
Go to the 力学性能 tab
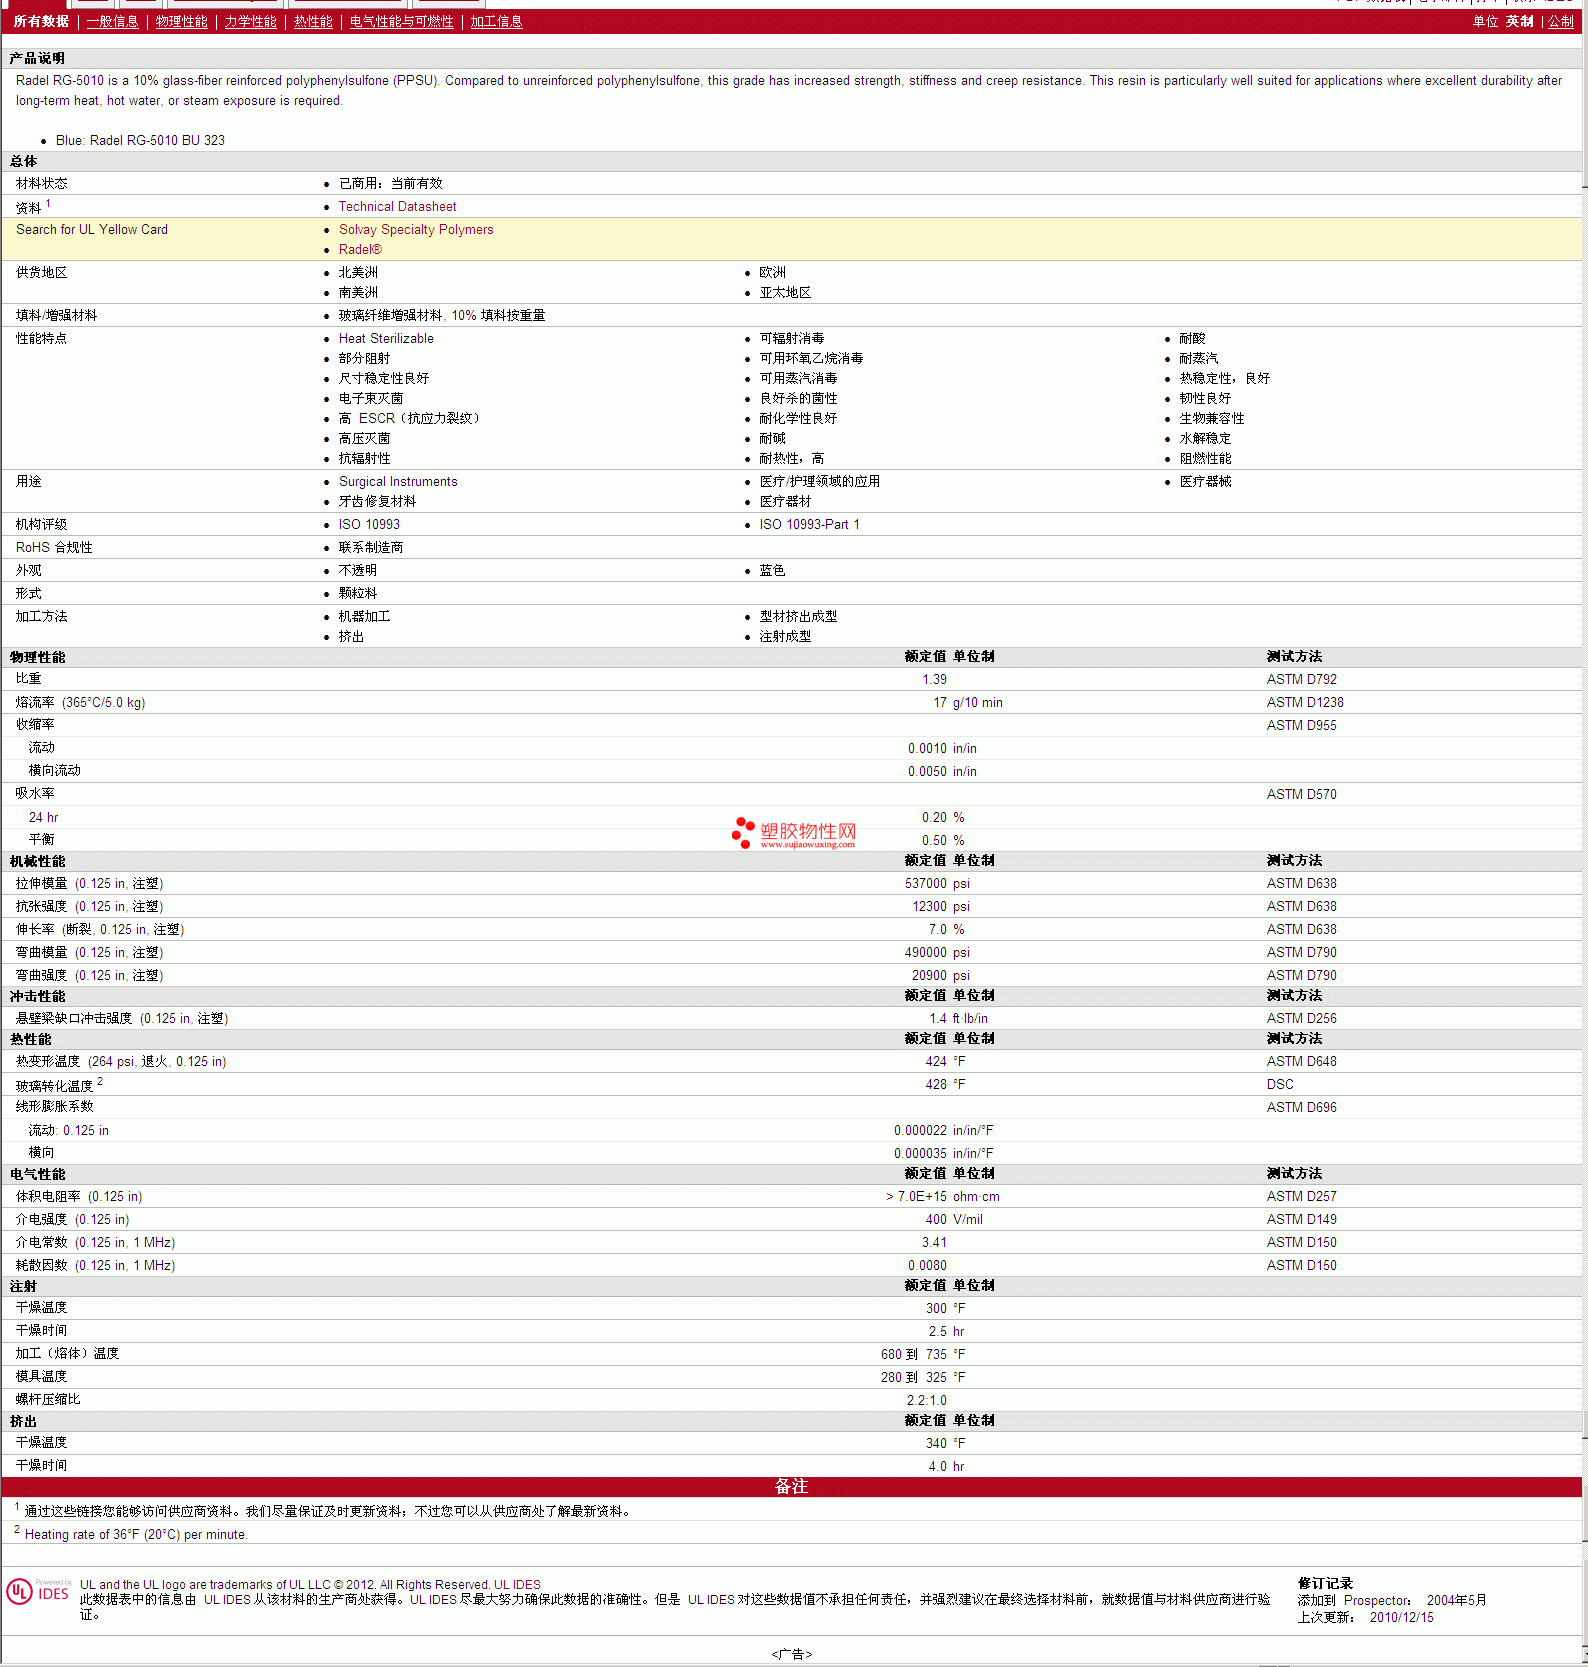tap(250, 21)
